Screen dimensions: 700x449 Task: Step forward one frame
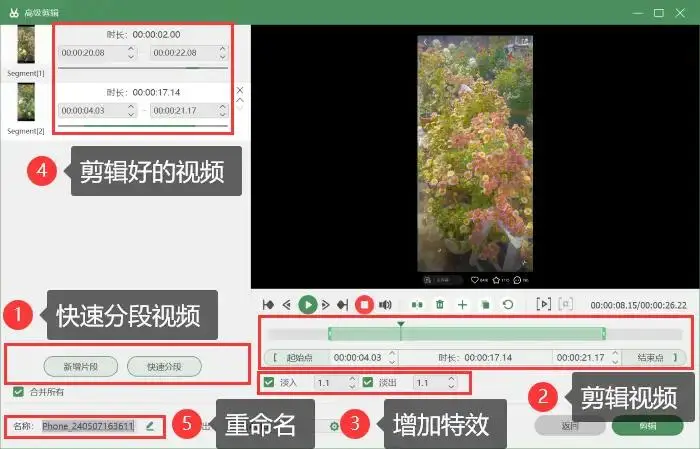click(326, 305)
